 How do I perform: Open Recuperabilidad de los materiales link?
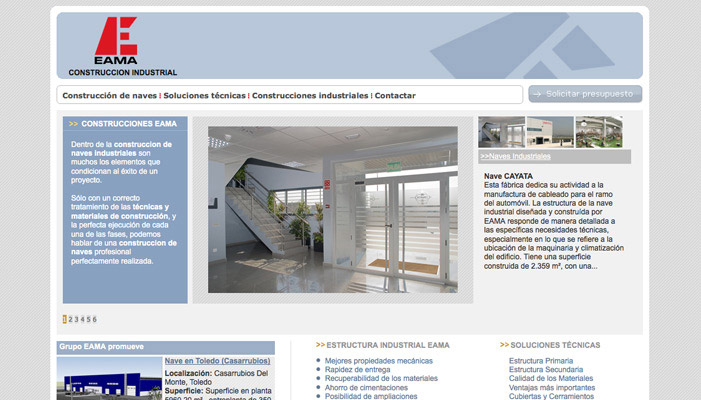[381, 378]
